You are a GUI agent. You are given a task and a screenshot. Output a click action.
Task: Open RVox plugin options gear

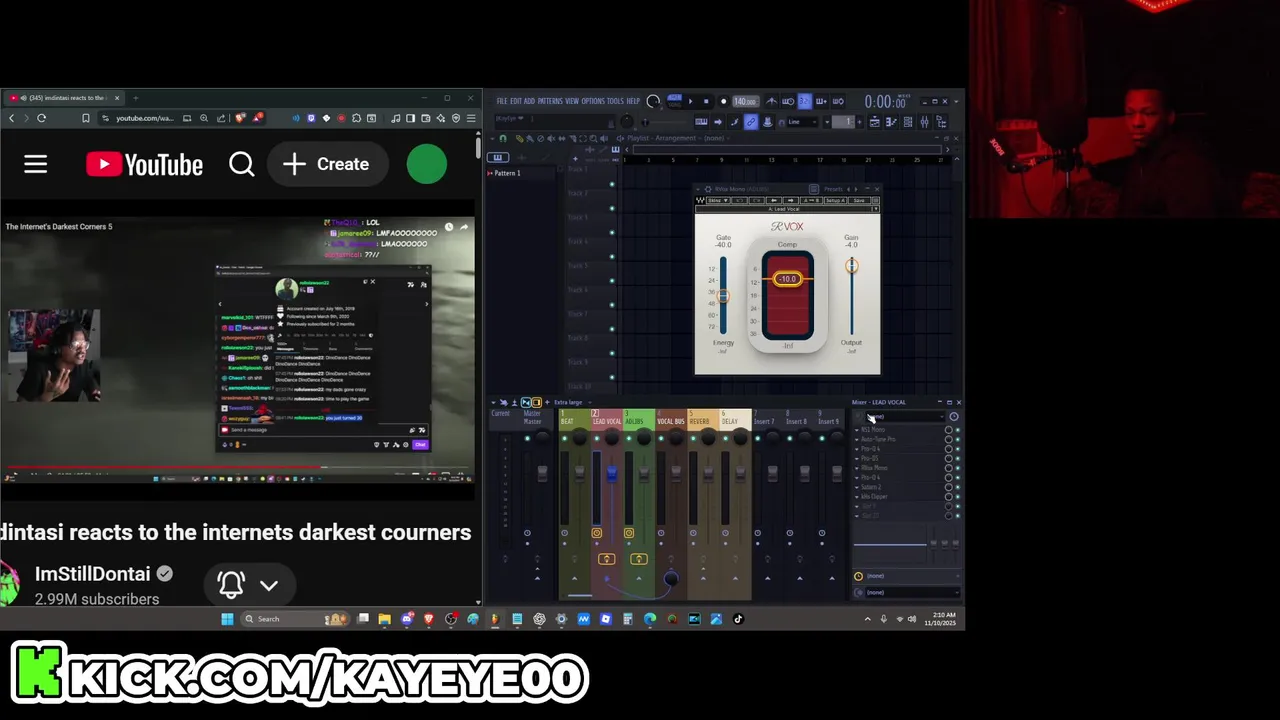click(x=708, y=189)
